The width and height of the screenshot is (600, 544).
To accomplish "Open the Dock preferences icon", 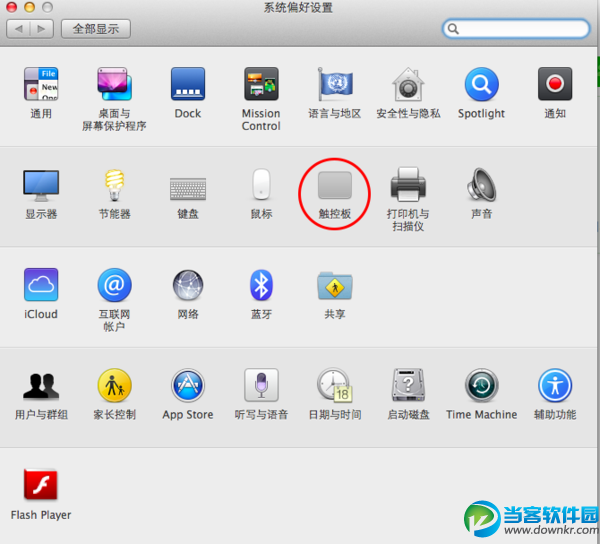I will (188, 84).
